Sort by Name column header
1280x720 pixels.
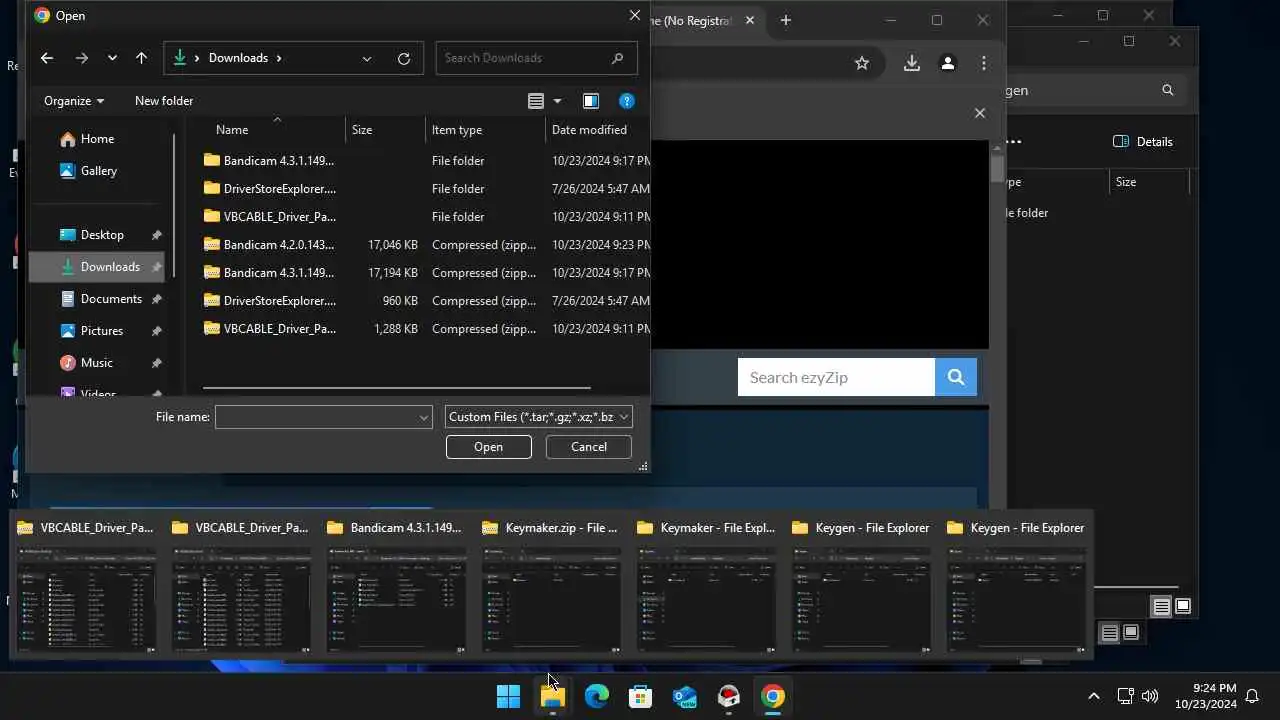232,130
